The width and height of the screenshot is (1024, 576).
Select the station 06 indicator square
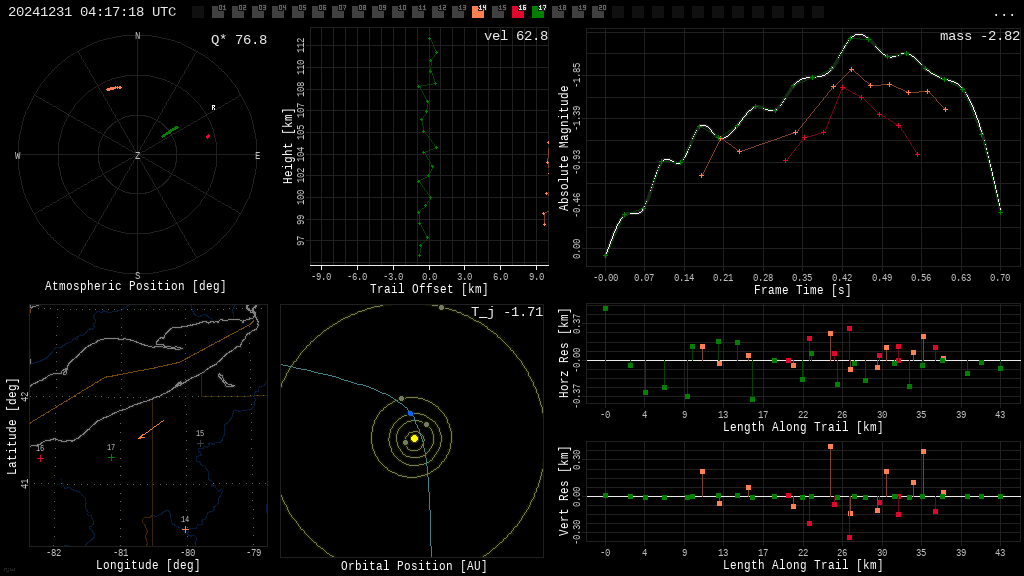[318, 12]
